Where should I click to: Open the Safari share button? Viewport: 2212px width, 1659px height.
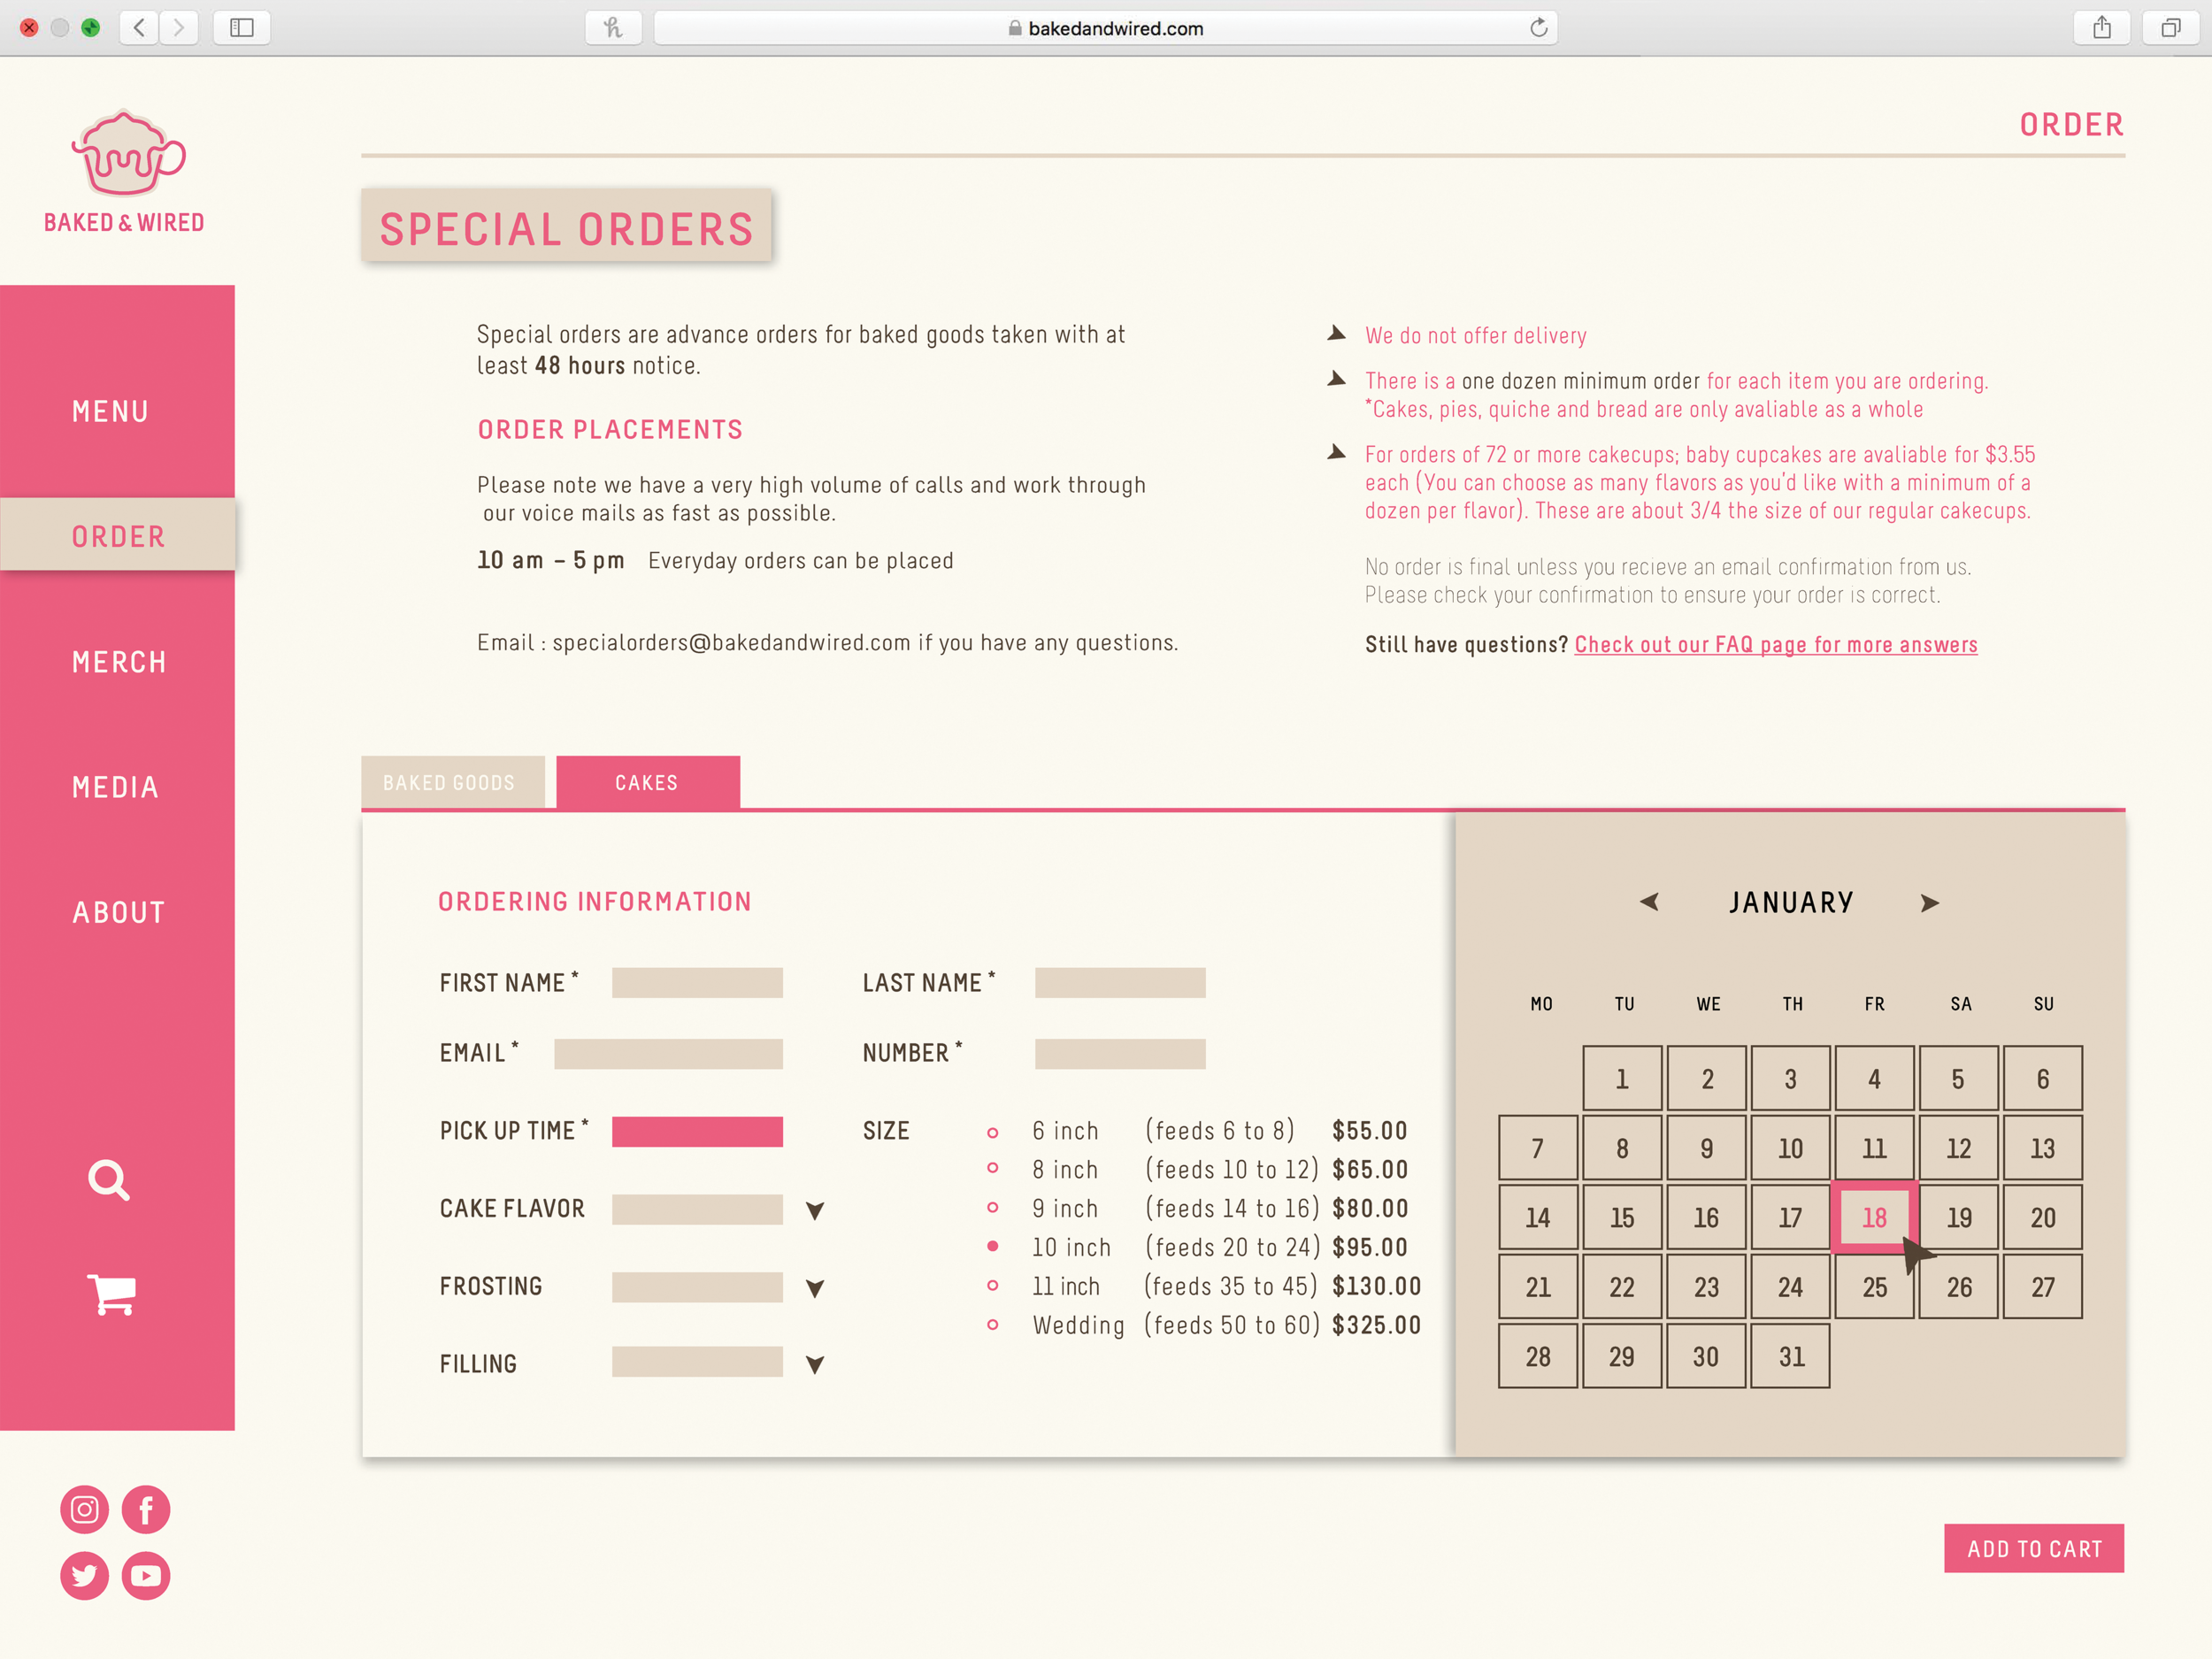pyautogui.click(x=2102, y=28)
